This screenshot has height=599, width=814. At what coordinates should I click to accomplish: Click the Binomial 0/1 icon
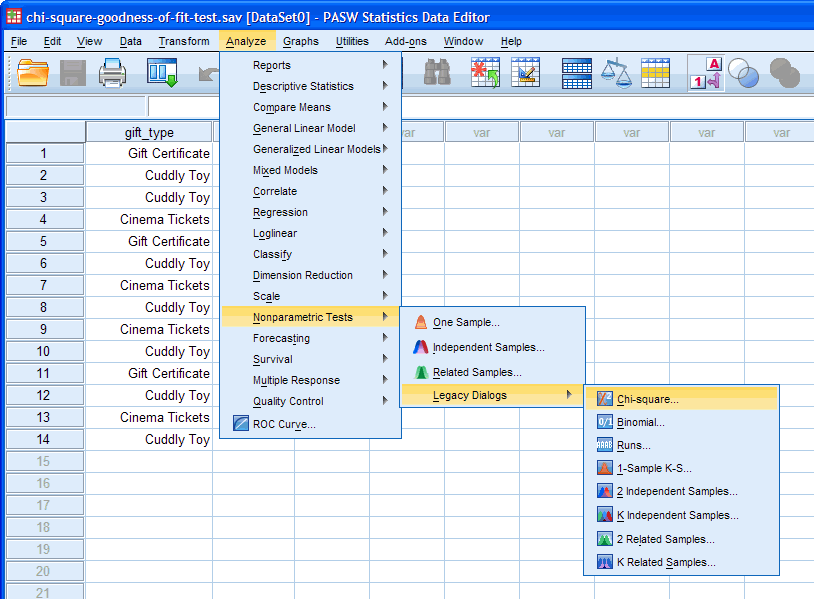pos(604,422)
